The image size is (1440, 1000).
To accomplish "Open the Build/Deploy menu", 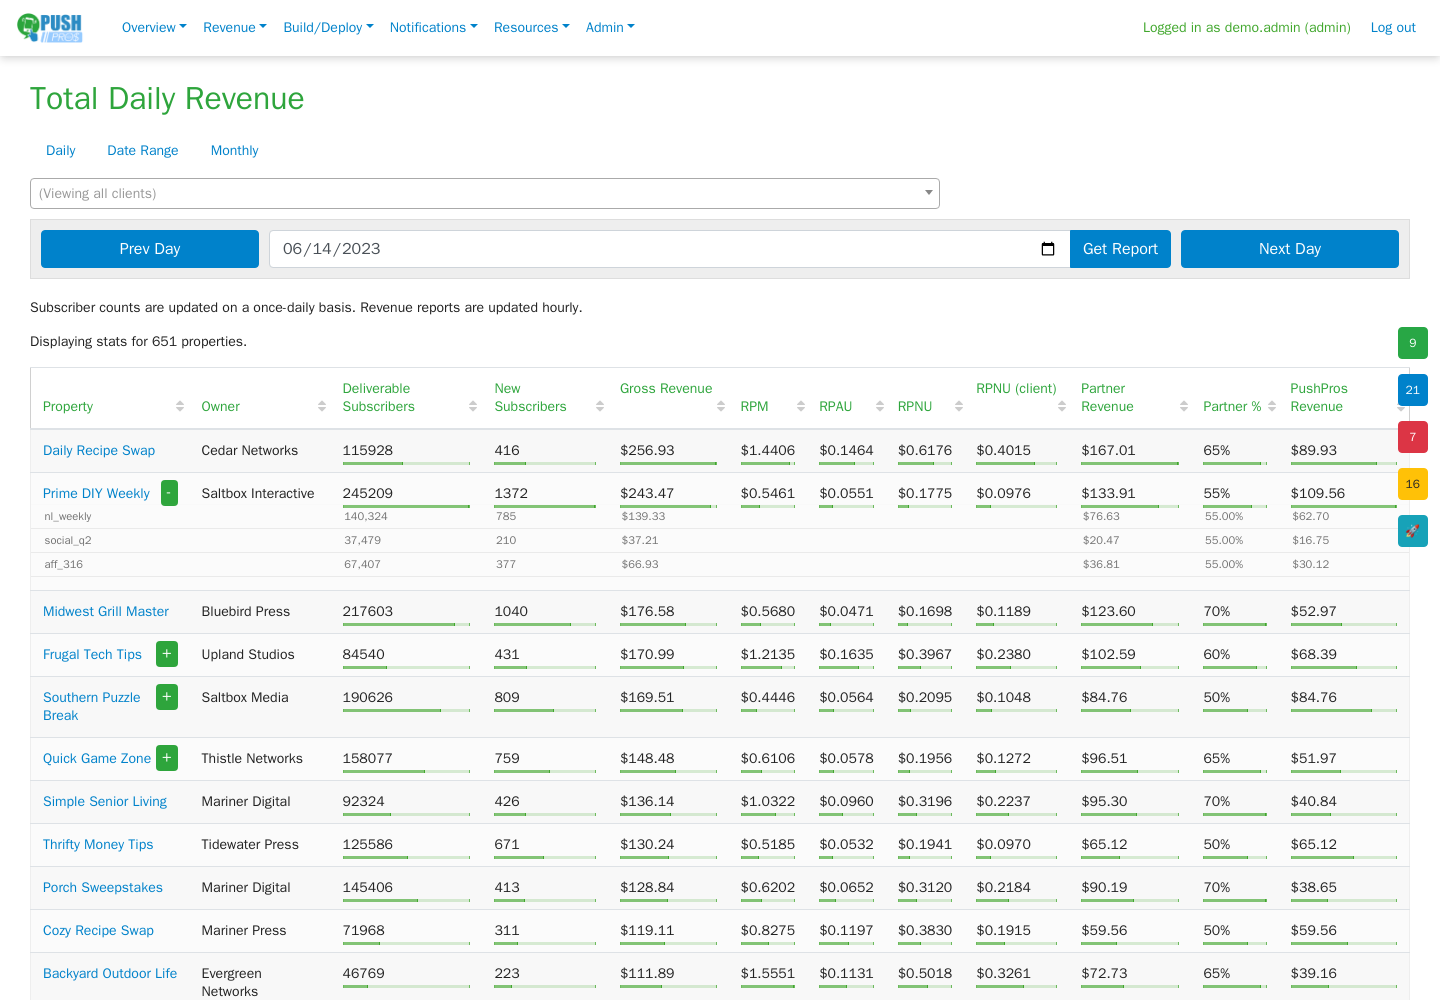I will pos(328,27).
